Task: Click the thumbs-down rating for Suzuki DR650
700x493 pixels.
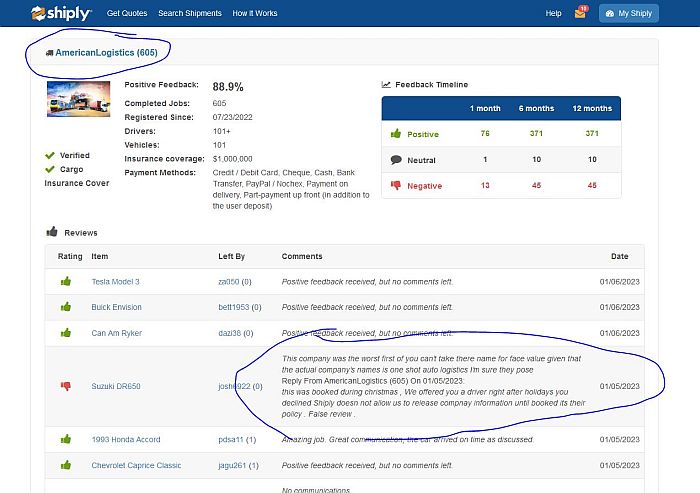Action: click(x=66, y=386)
